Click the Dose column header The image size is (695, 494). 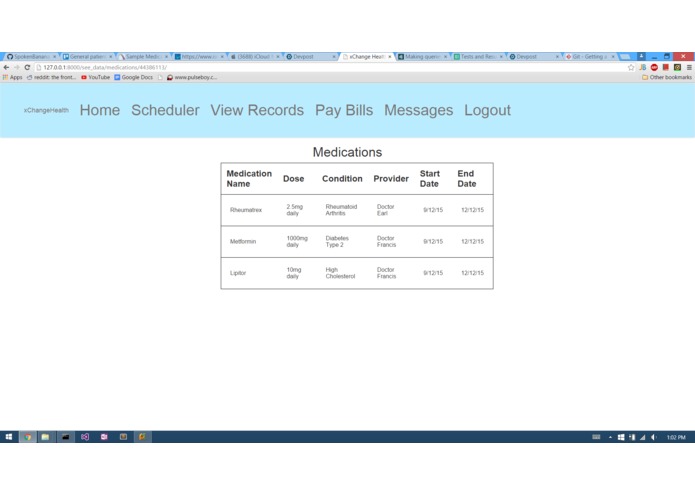[x=293, y=179]
